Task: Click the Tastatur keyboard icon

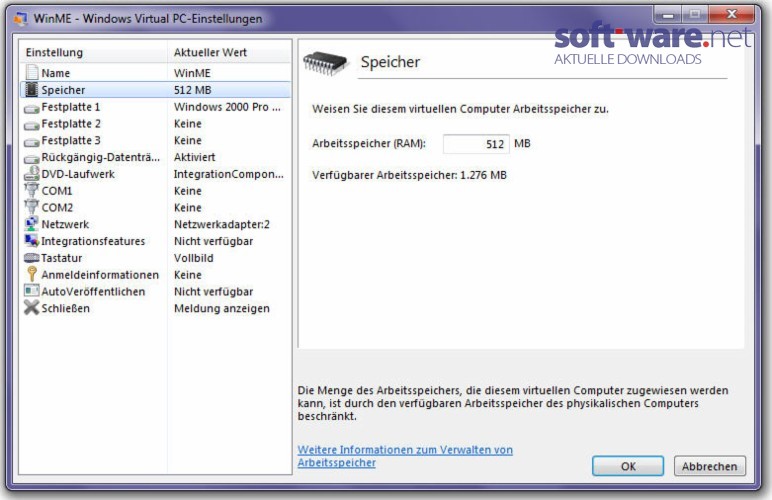Action: click(32, 258)
